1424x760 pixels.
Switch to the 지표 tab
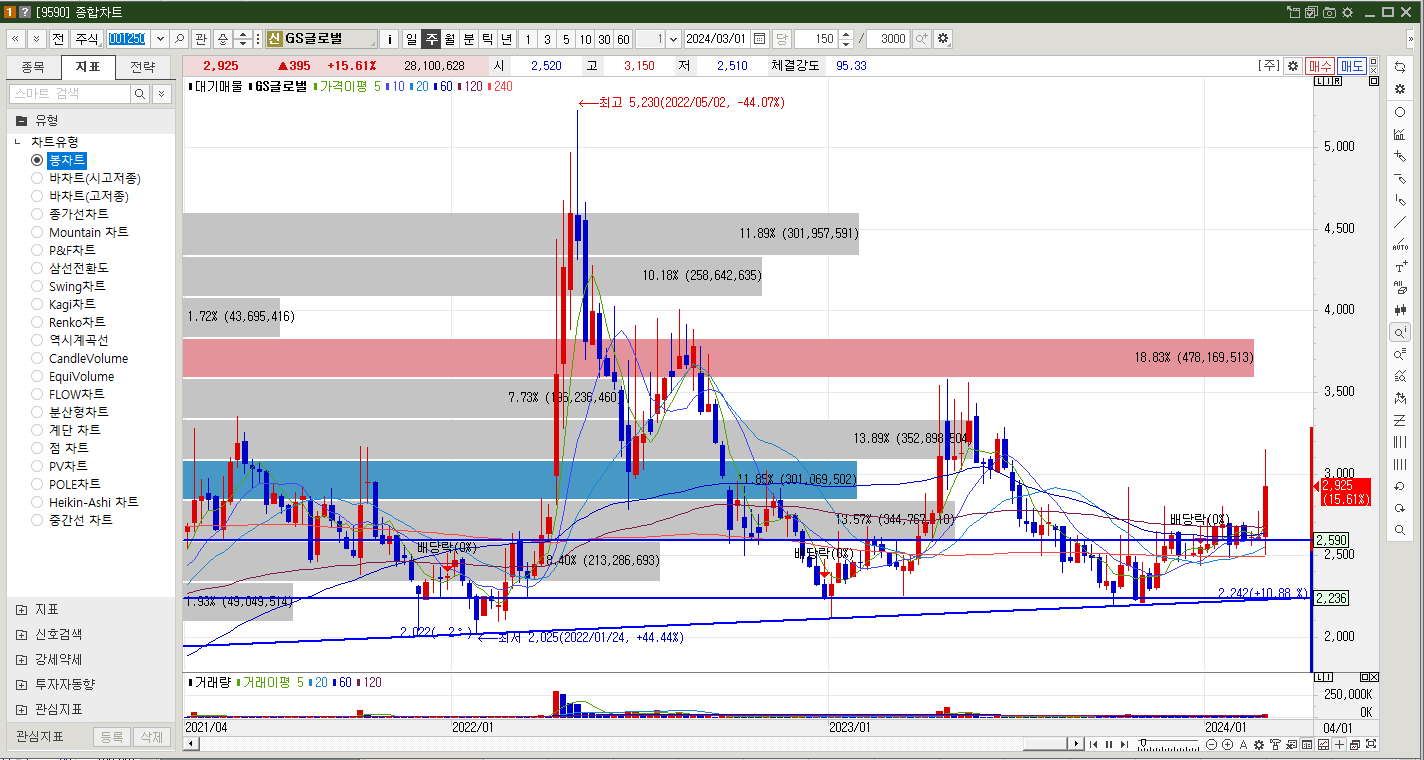coord(88,67)
